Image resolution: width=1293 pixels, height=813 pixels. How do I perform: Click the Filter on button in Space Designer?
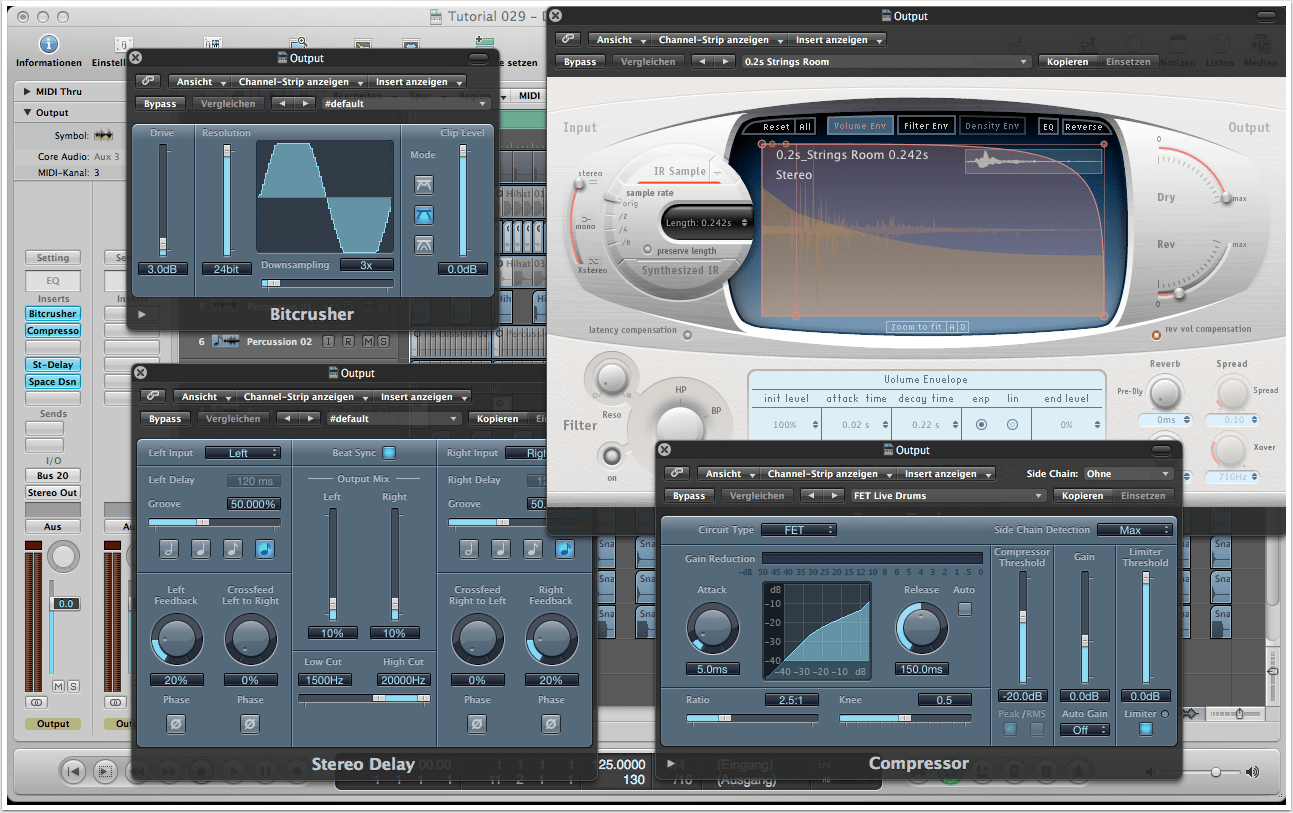click(x=609, y=457)
